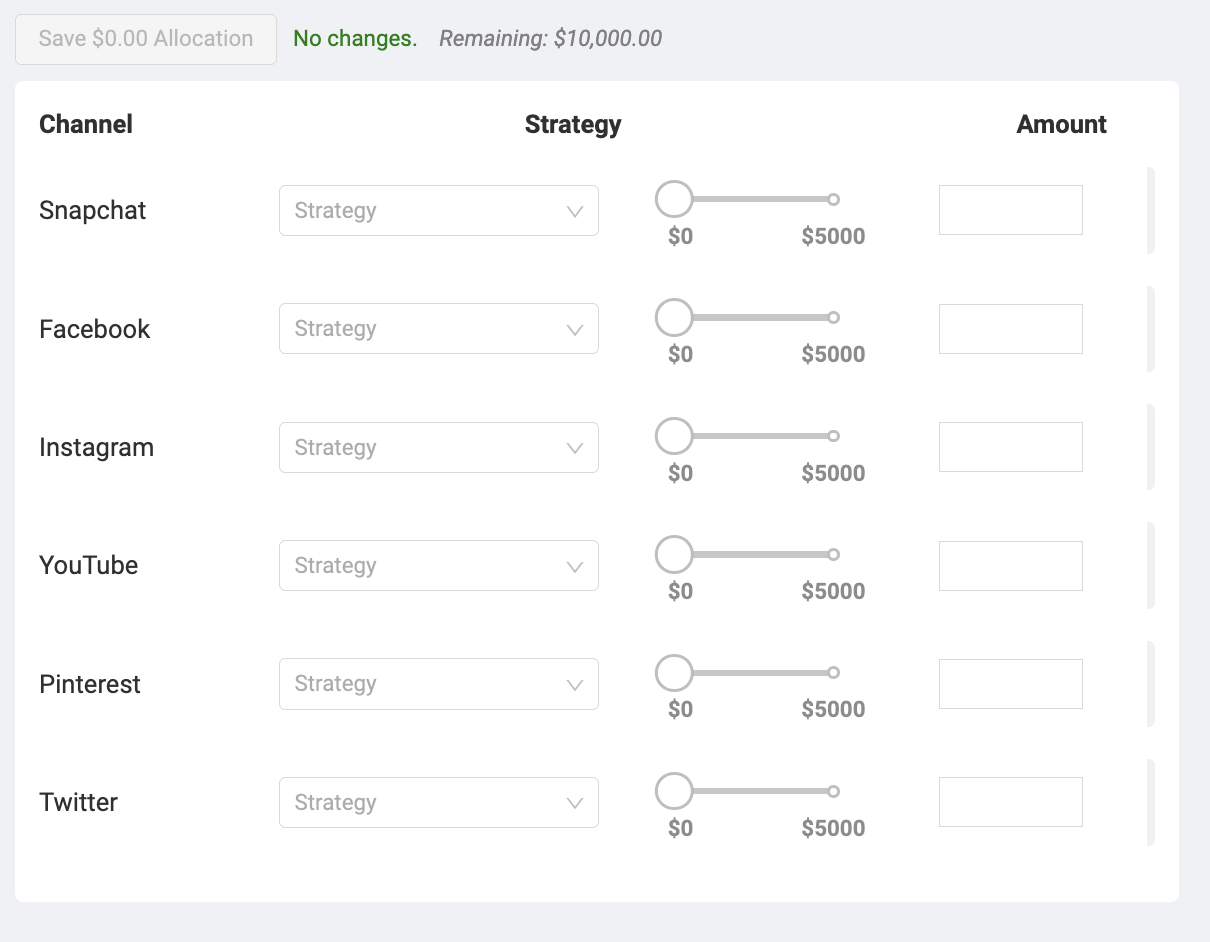Click the YouTube budget slider handle

[674, 554]
